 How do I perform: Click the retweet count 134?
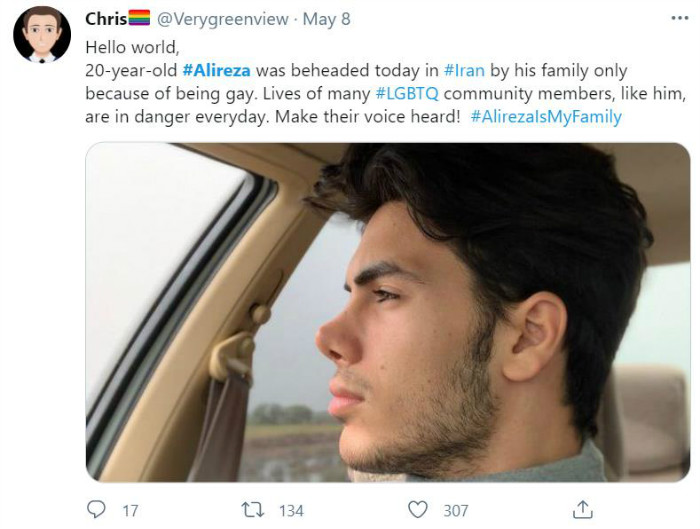pyautogui.click(x=291, y=511)
